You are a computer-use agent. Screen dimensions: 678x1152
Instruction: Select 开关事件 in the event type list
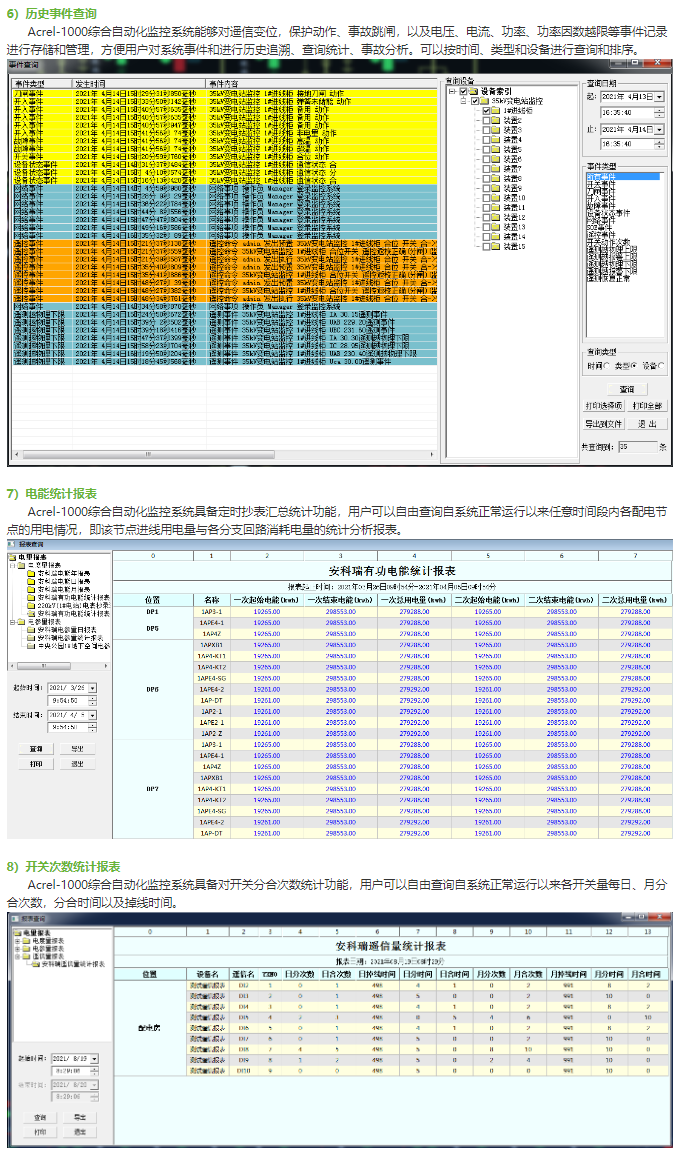[602, 184]
